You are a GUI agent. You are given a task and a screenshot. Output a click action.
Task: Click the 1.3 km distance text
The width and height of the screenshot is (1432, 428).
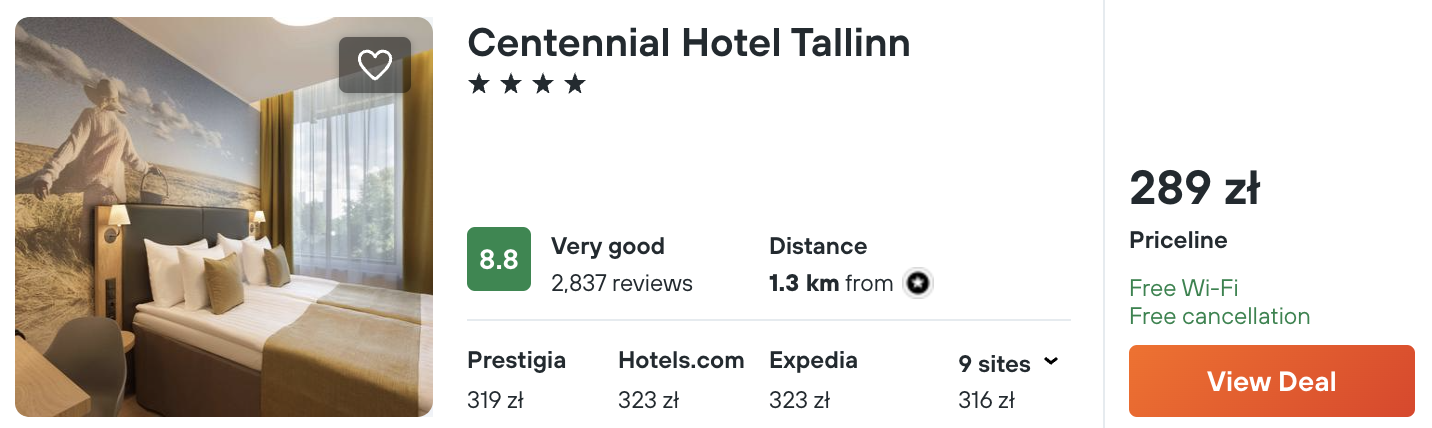tap(803, 283)
